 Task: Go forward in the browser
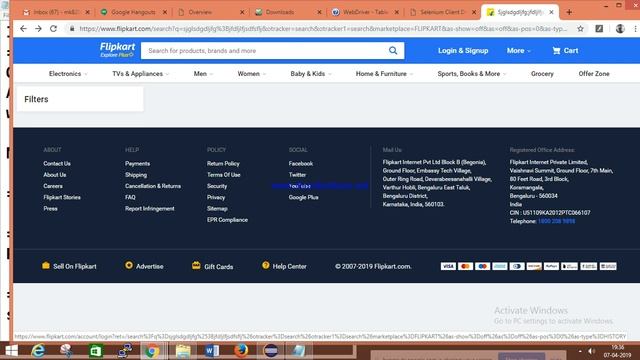pos(38,29)
